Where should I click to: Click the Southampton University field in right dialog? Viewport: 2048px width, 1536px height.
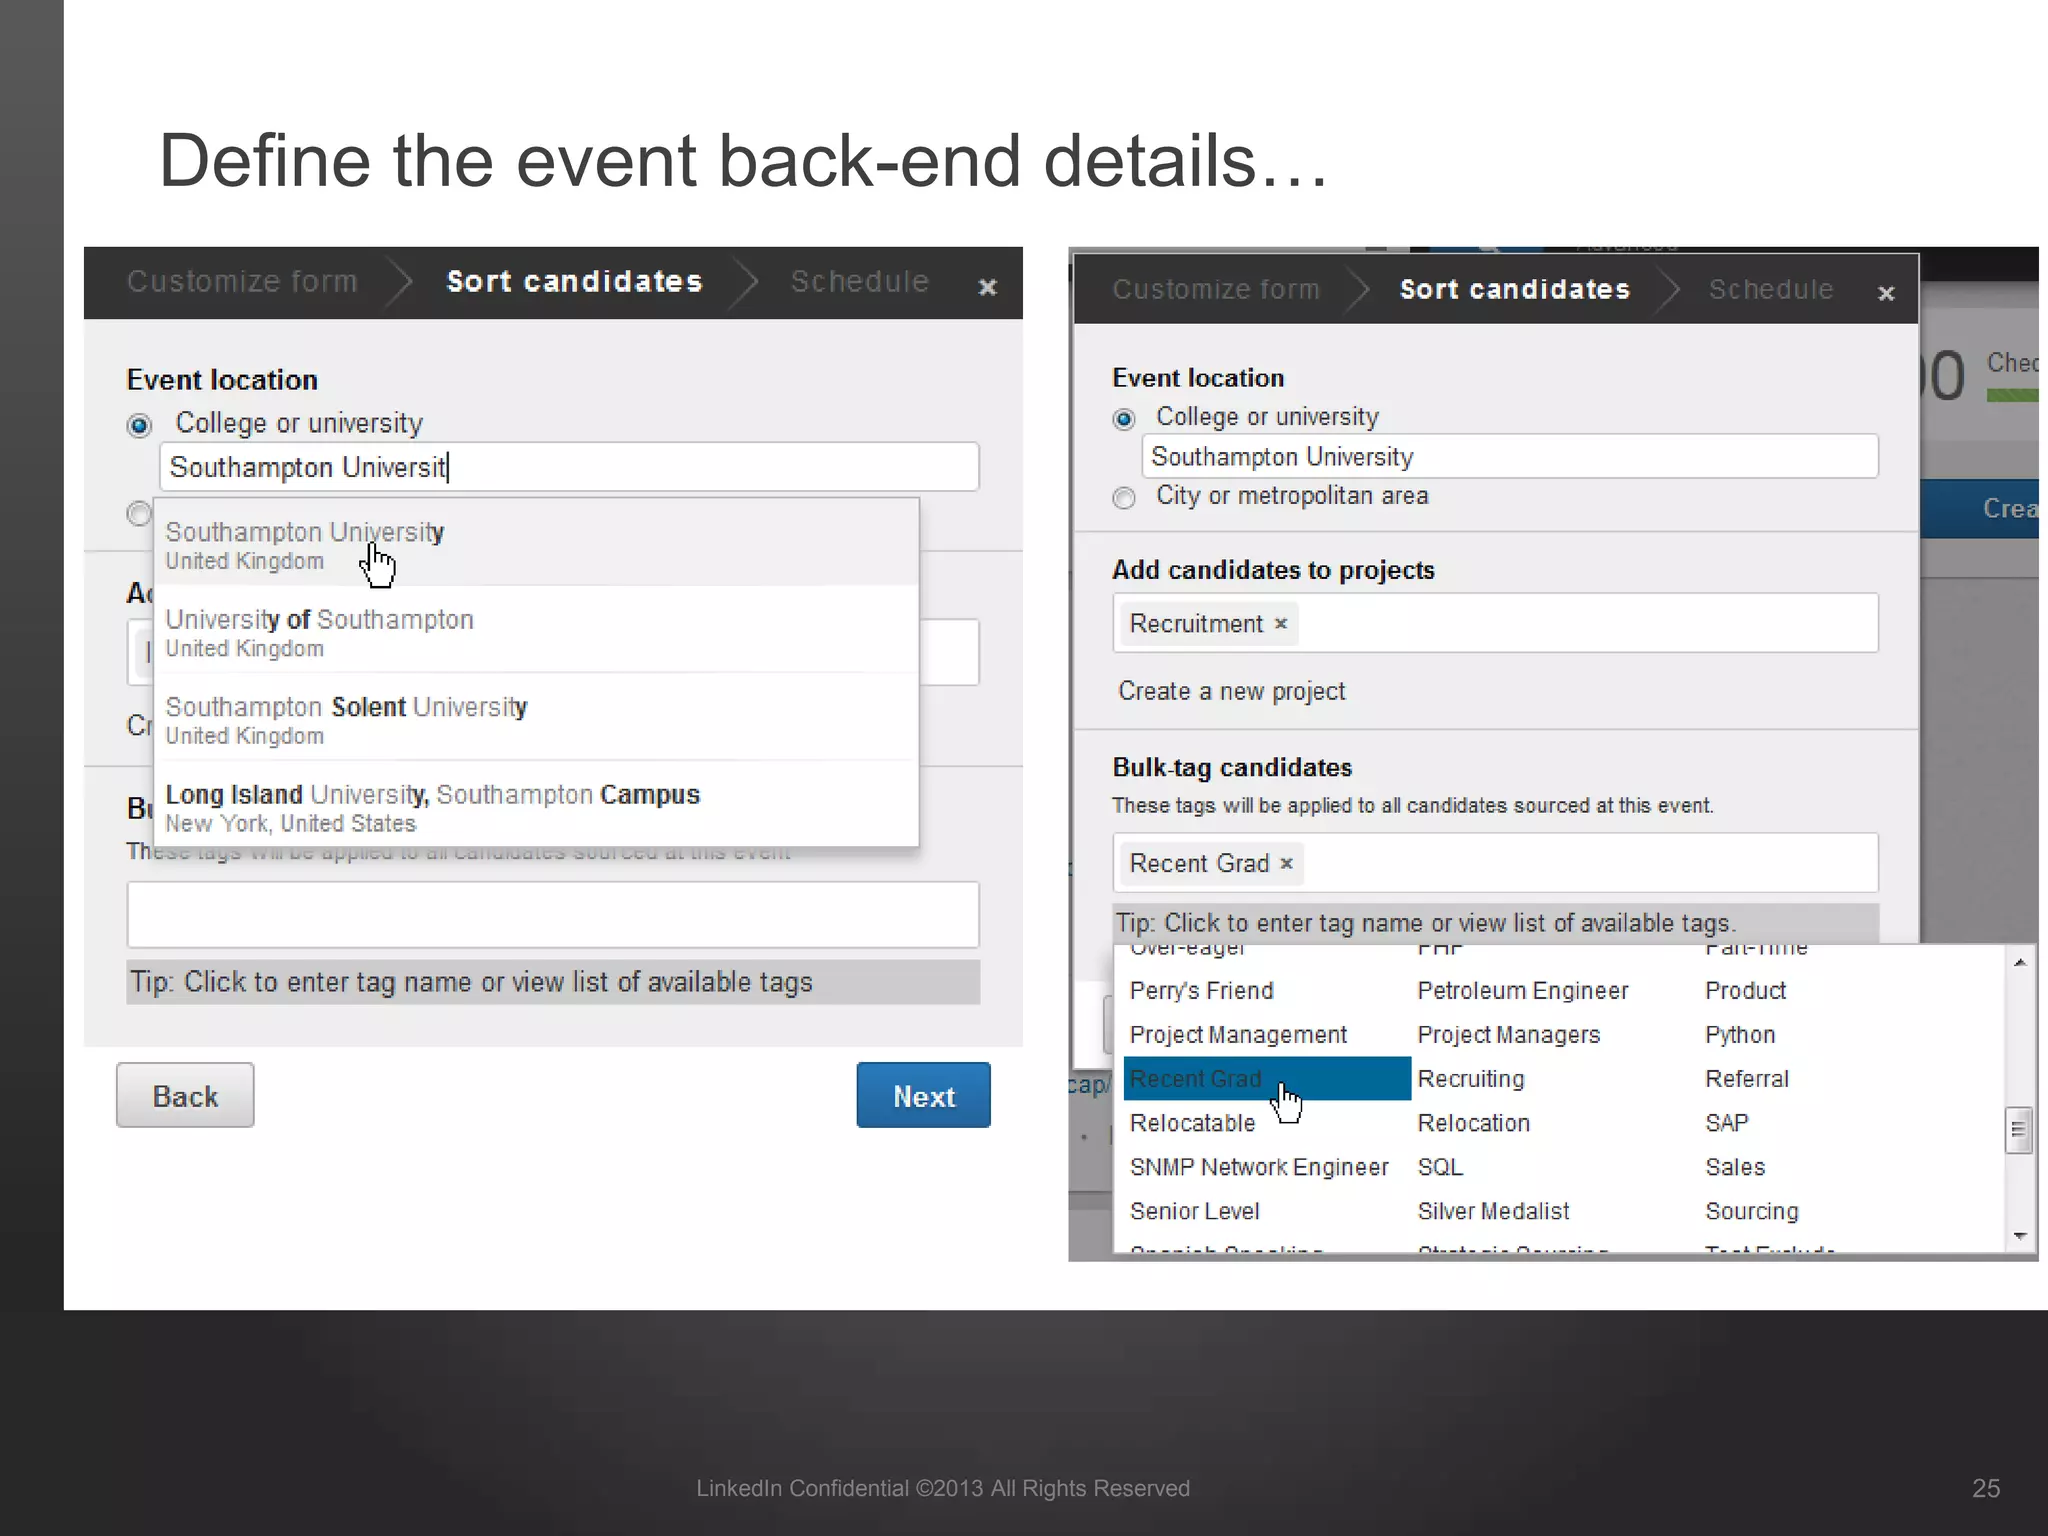(x=1510, y=457)
